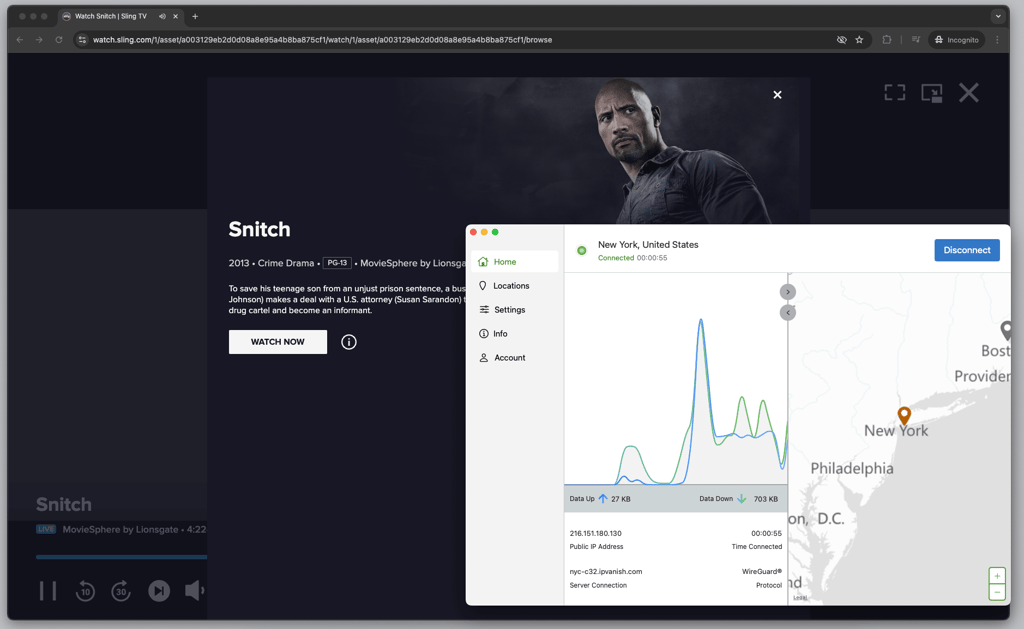Click New York, United States location title
1024x629 pixels.
[648, 244]
